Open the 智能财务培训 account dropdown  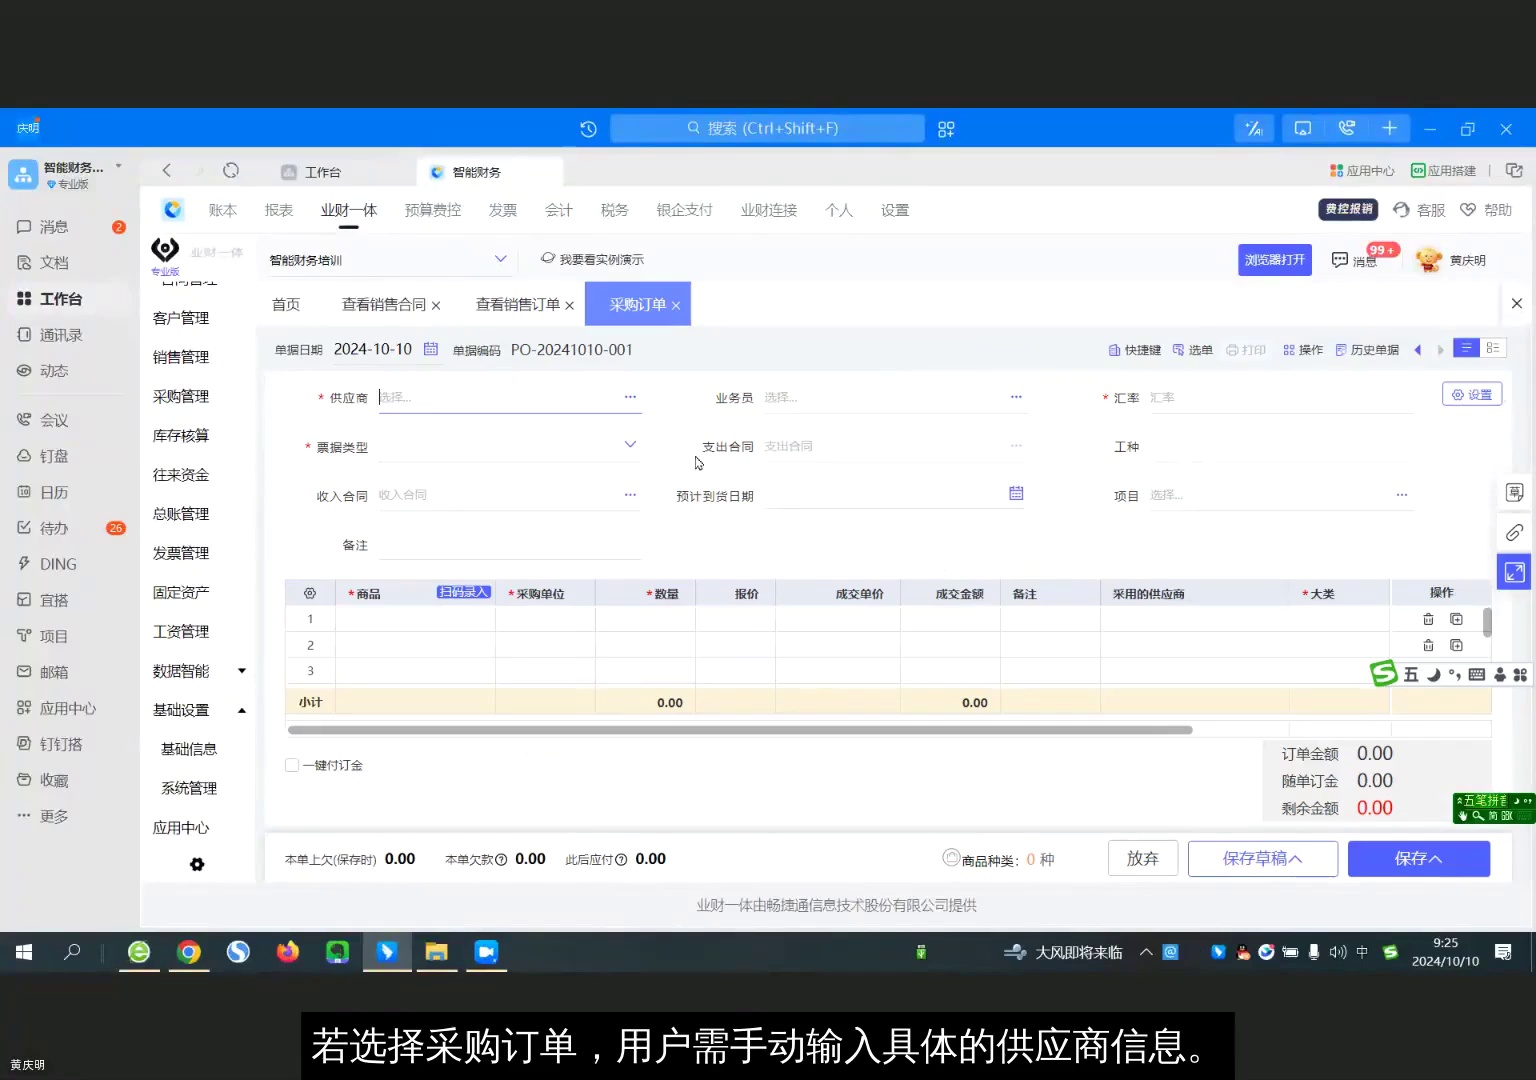coord(388,258)
